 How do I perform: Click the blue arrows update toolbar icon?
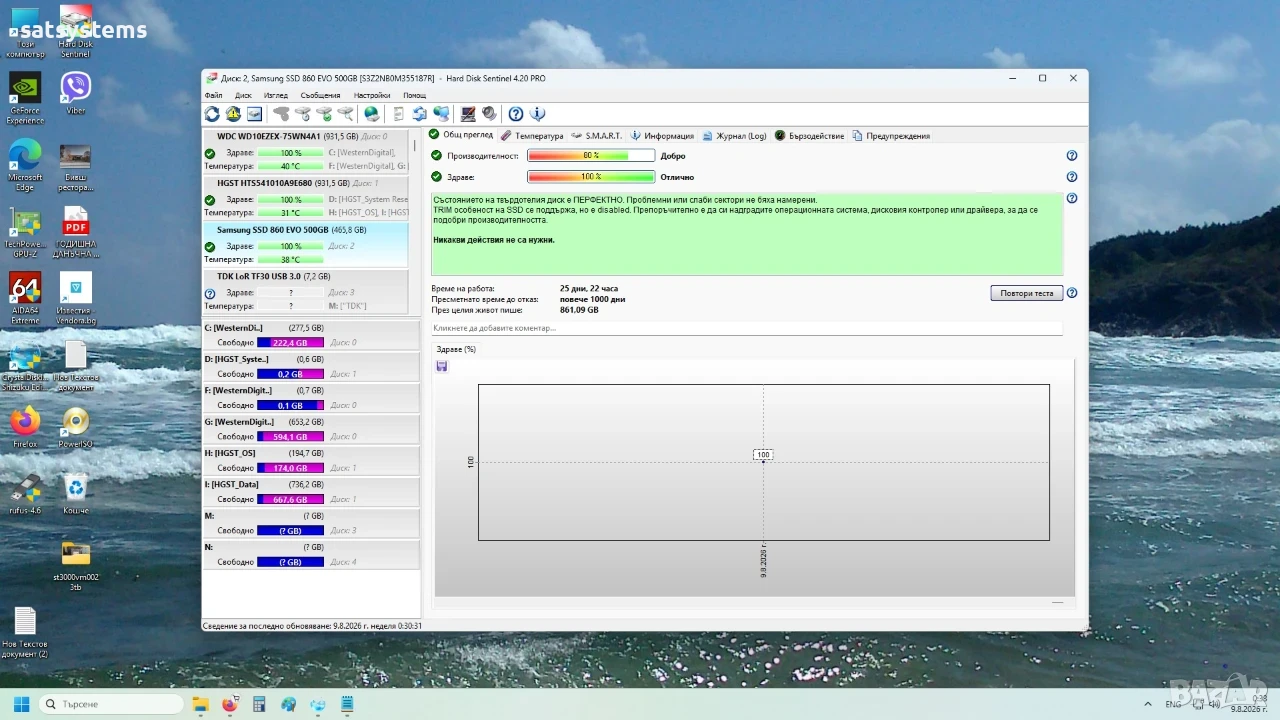point(420,114)
